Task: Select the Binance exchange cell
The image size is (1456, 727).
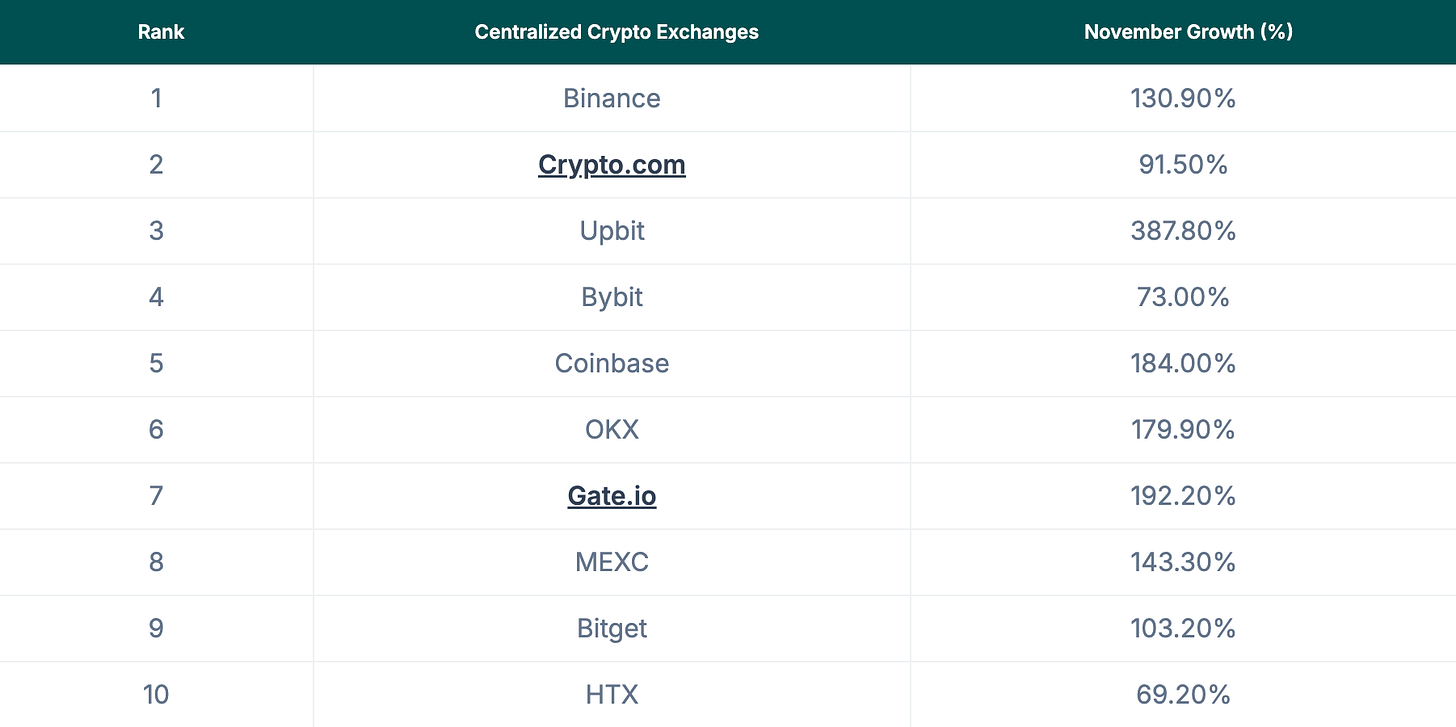Action: point(611,98)
